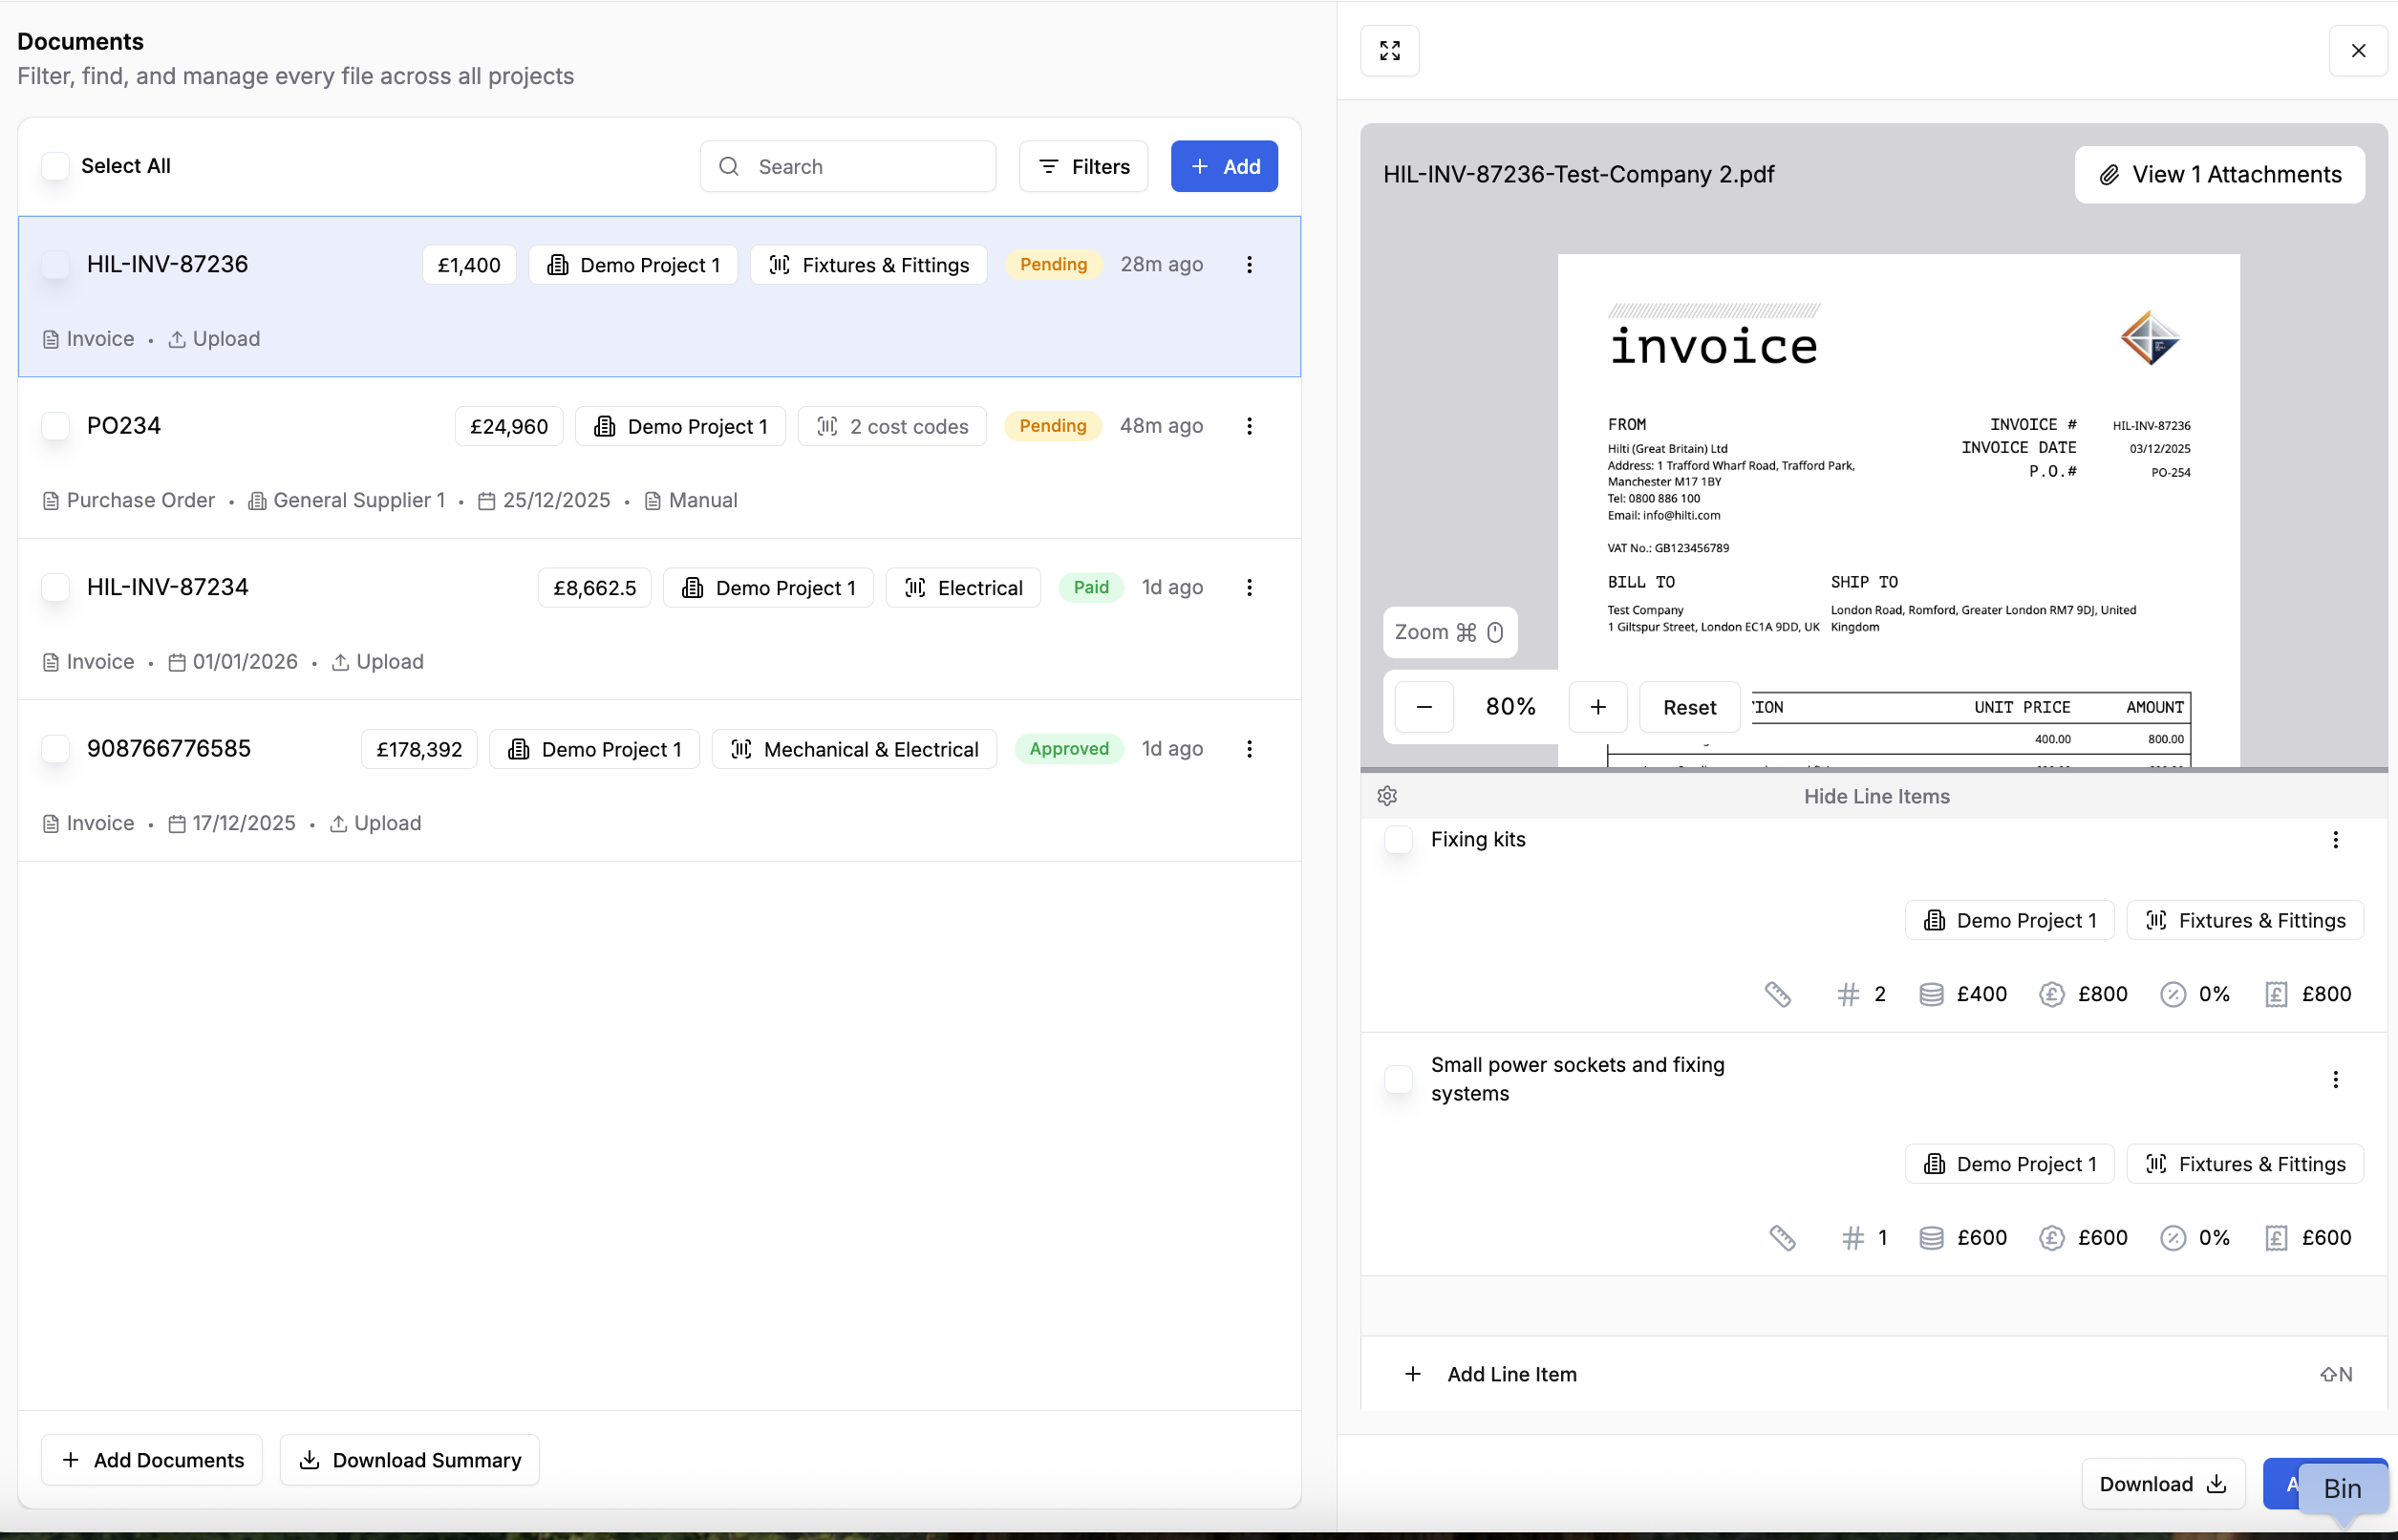This screenshot has height=1540, width=2398.
Task: Click the zoom out minus button
Action: (1424, 707)
